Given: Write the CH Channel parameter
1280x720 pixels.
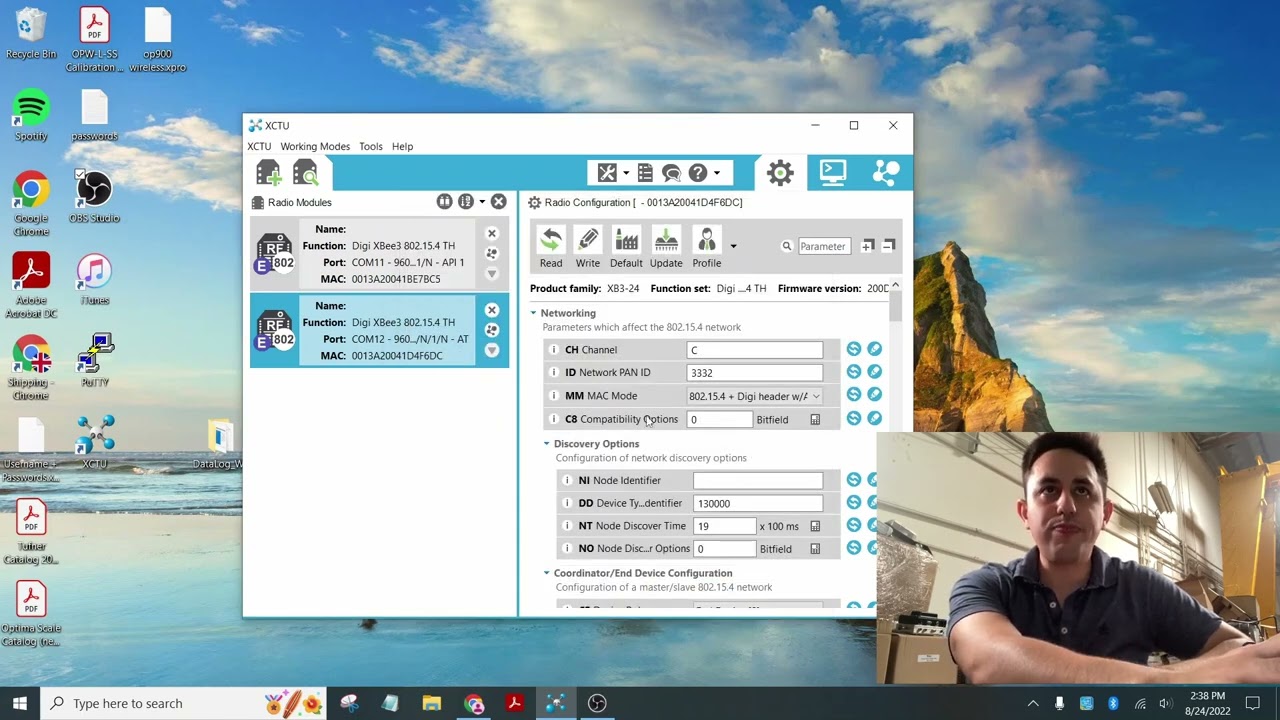Looking at the screenshot, I should click(875, 349).
